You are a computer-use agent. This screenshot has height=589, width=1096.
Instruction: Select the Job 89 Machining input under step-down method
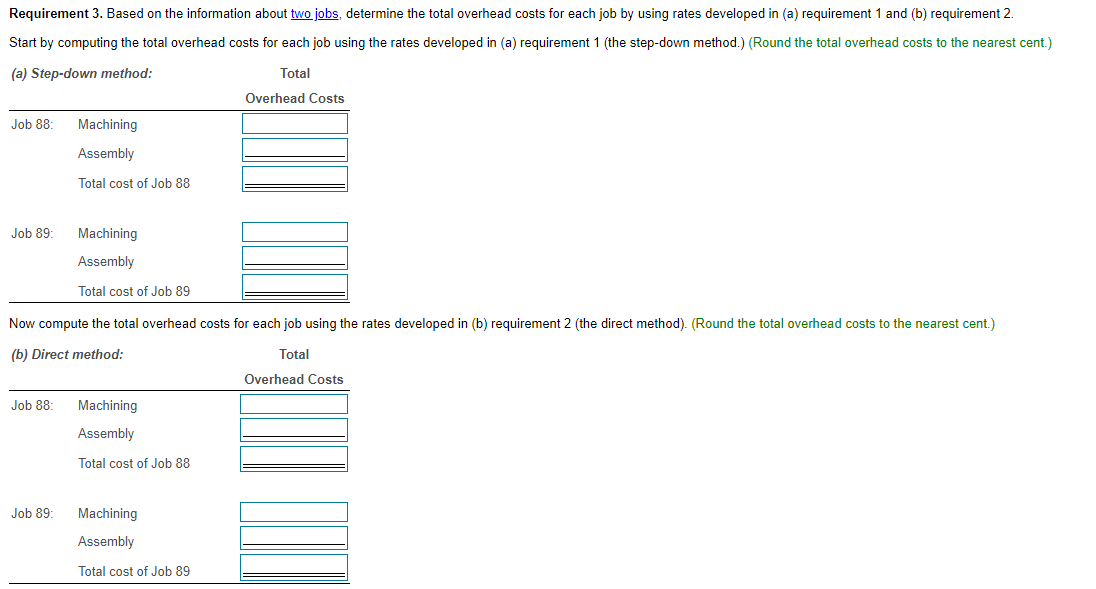(x=294, y=231)
